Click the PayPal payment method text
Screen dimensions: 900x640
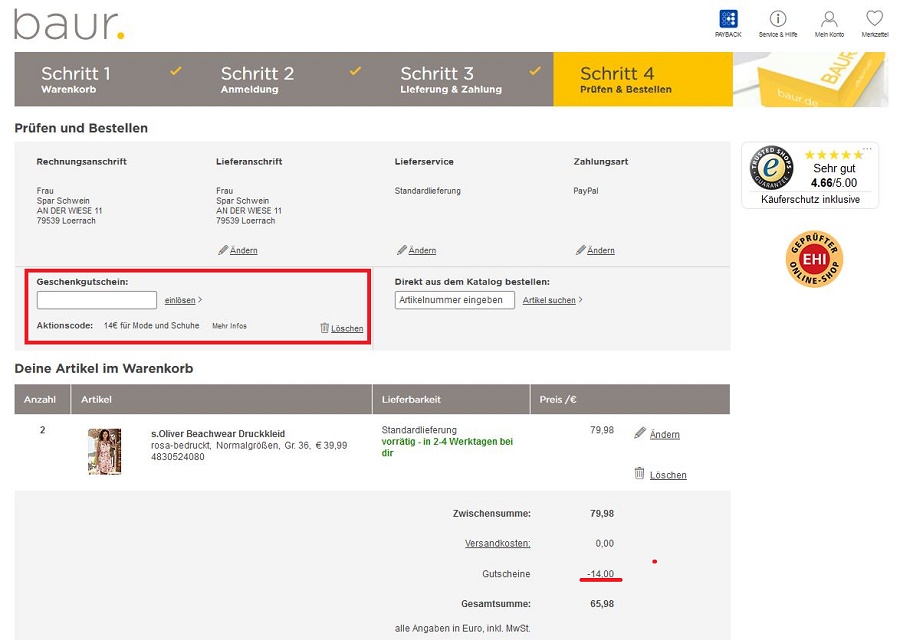[x=586, y=191]
